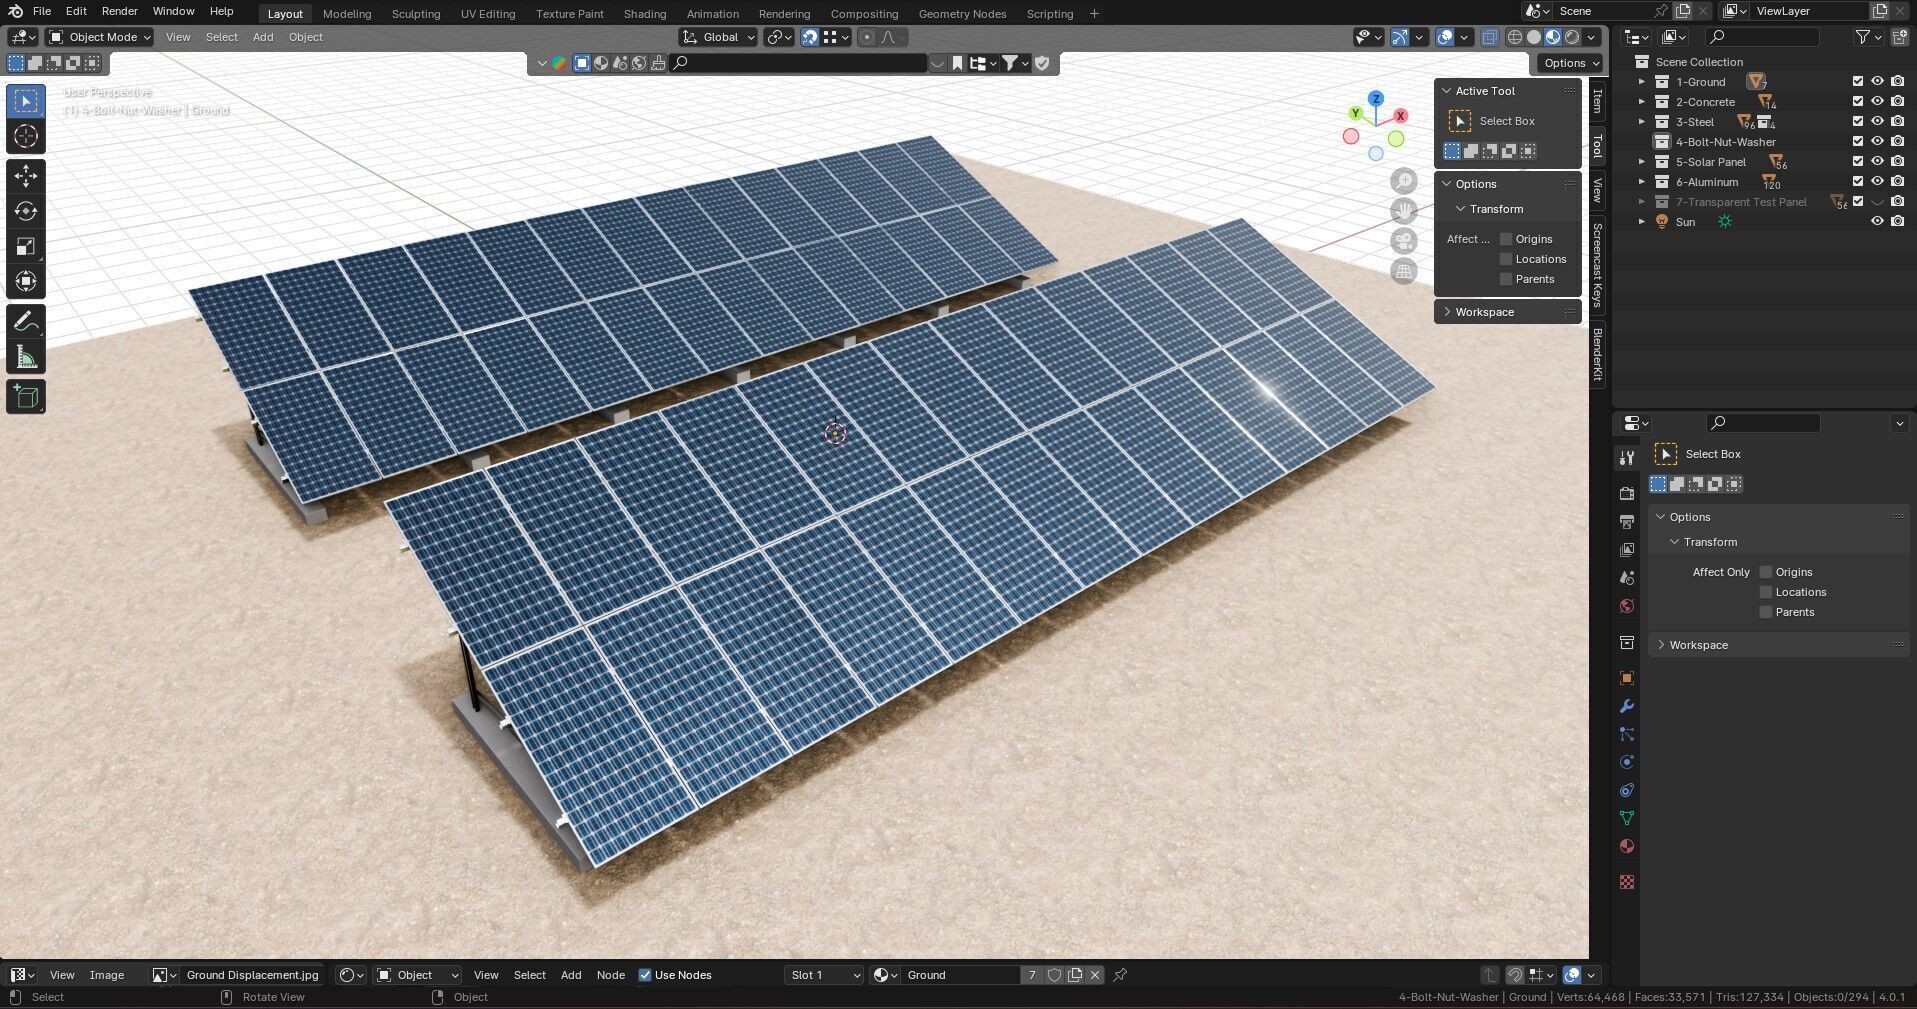
Task: Enable 7-Transparent Test Panel collection checkbox
Action: click(x=1858, y=202)
